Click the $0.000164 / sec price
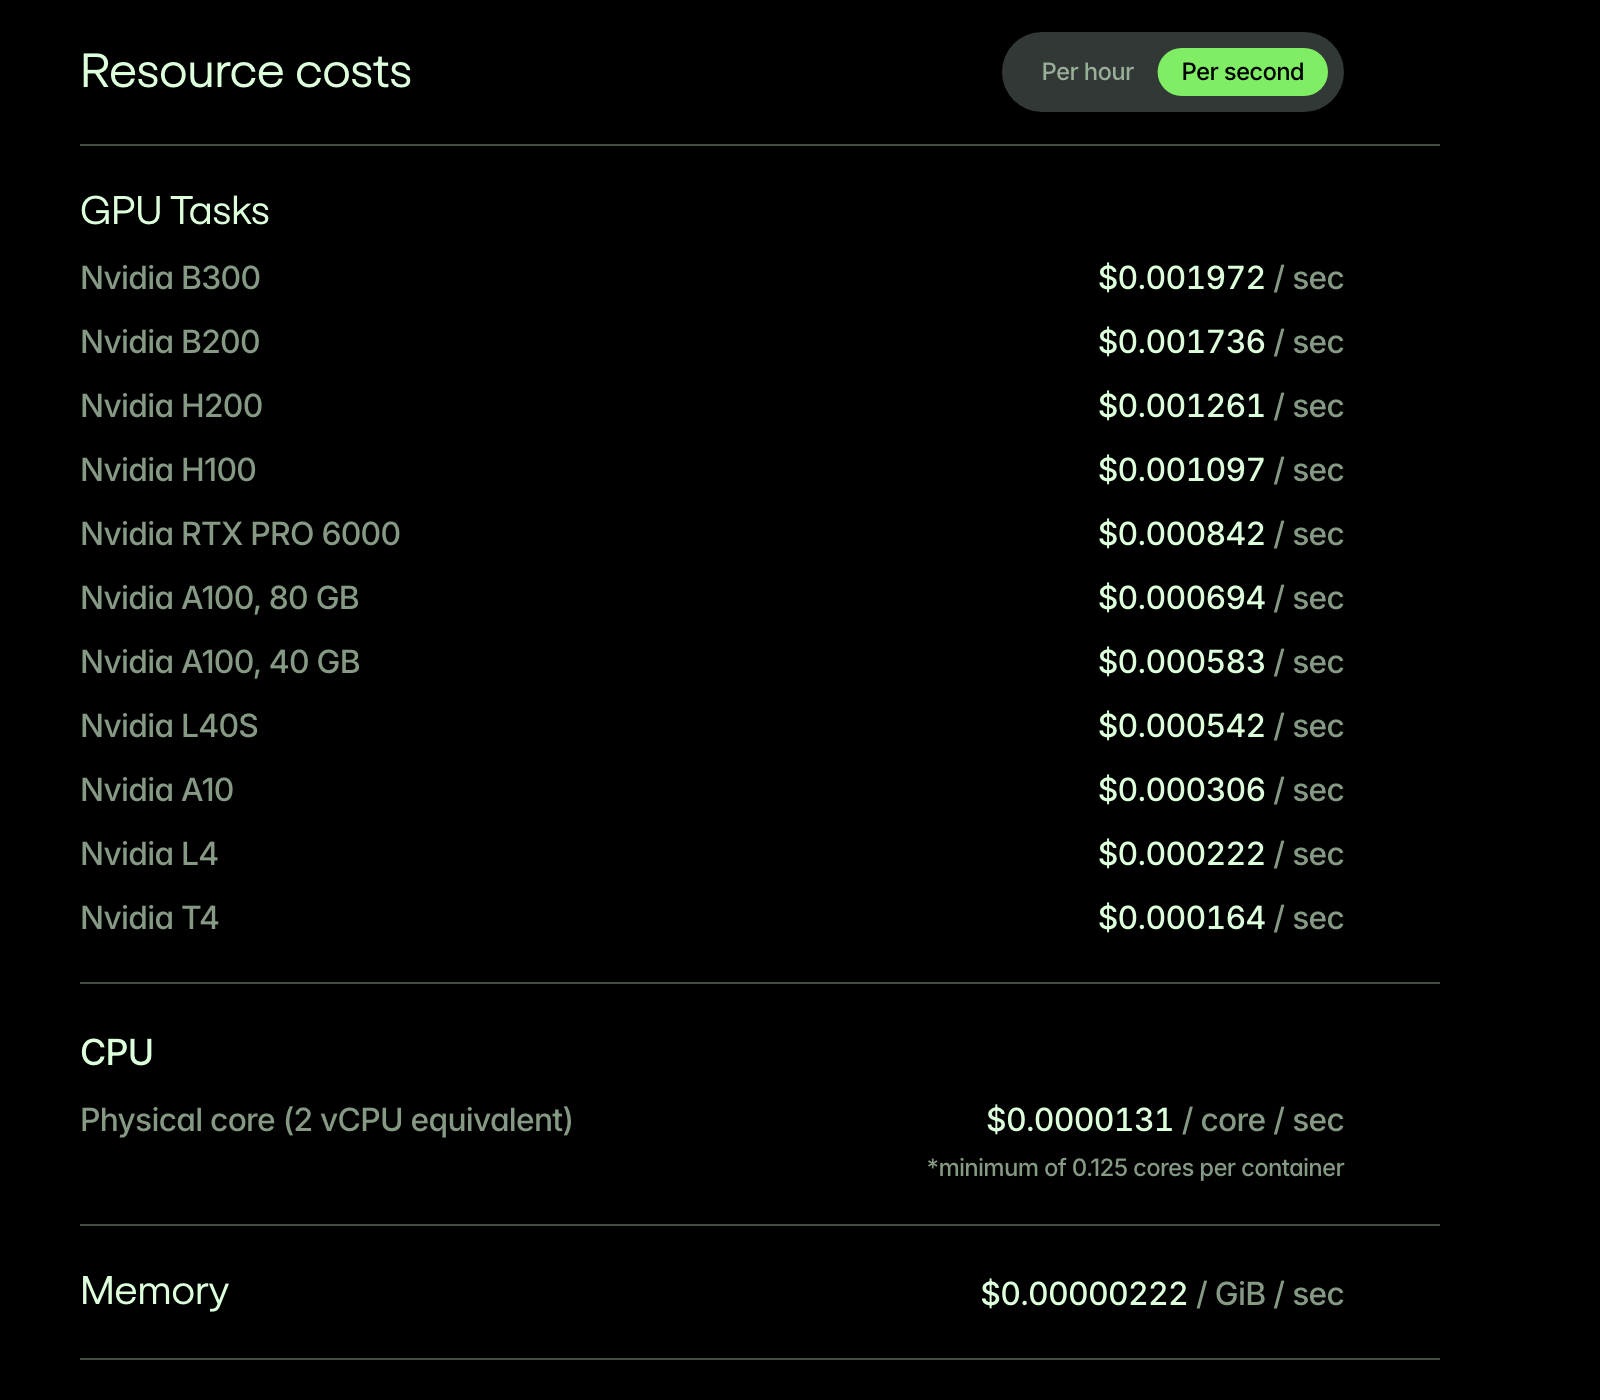The height and width of the screenshot is (1400, 1600). [x=1221, y=918]
